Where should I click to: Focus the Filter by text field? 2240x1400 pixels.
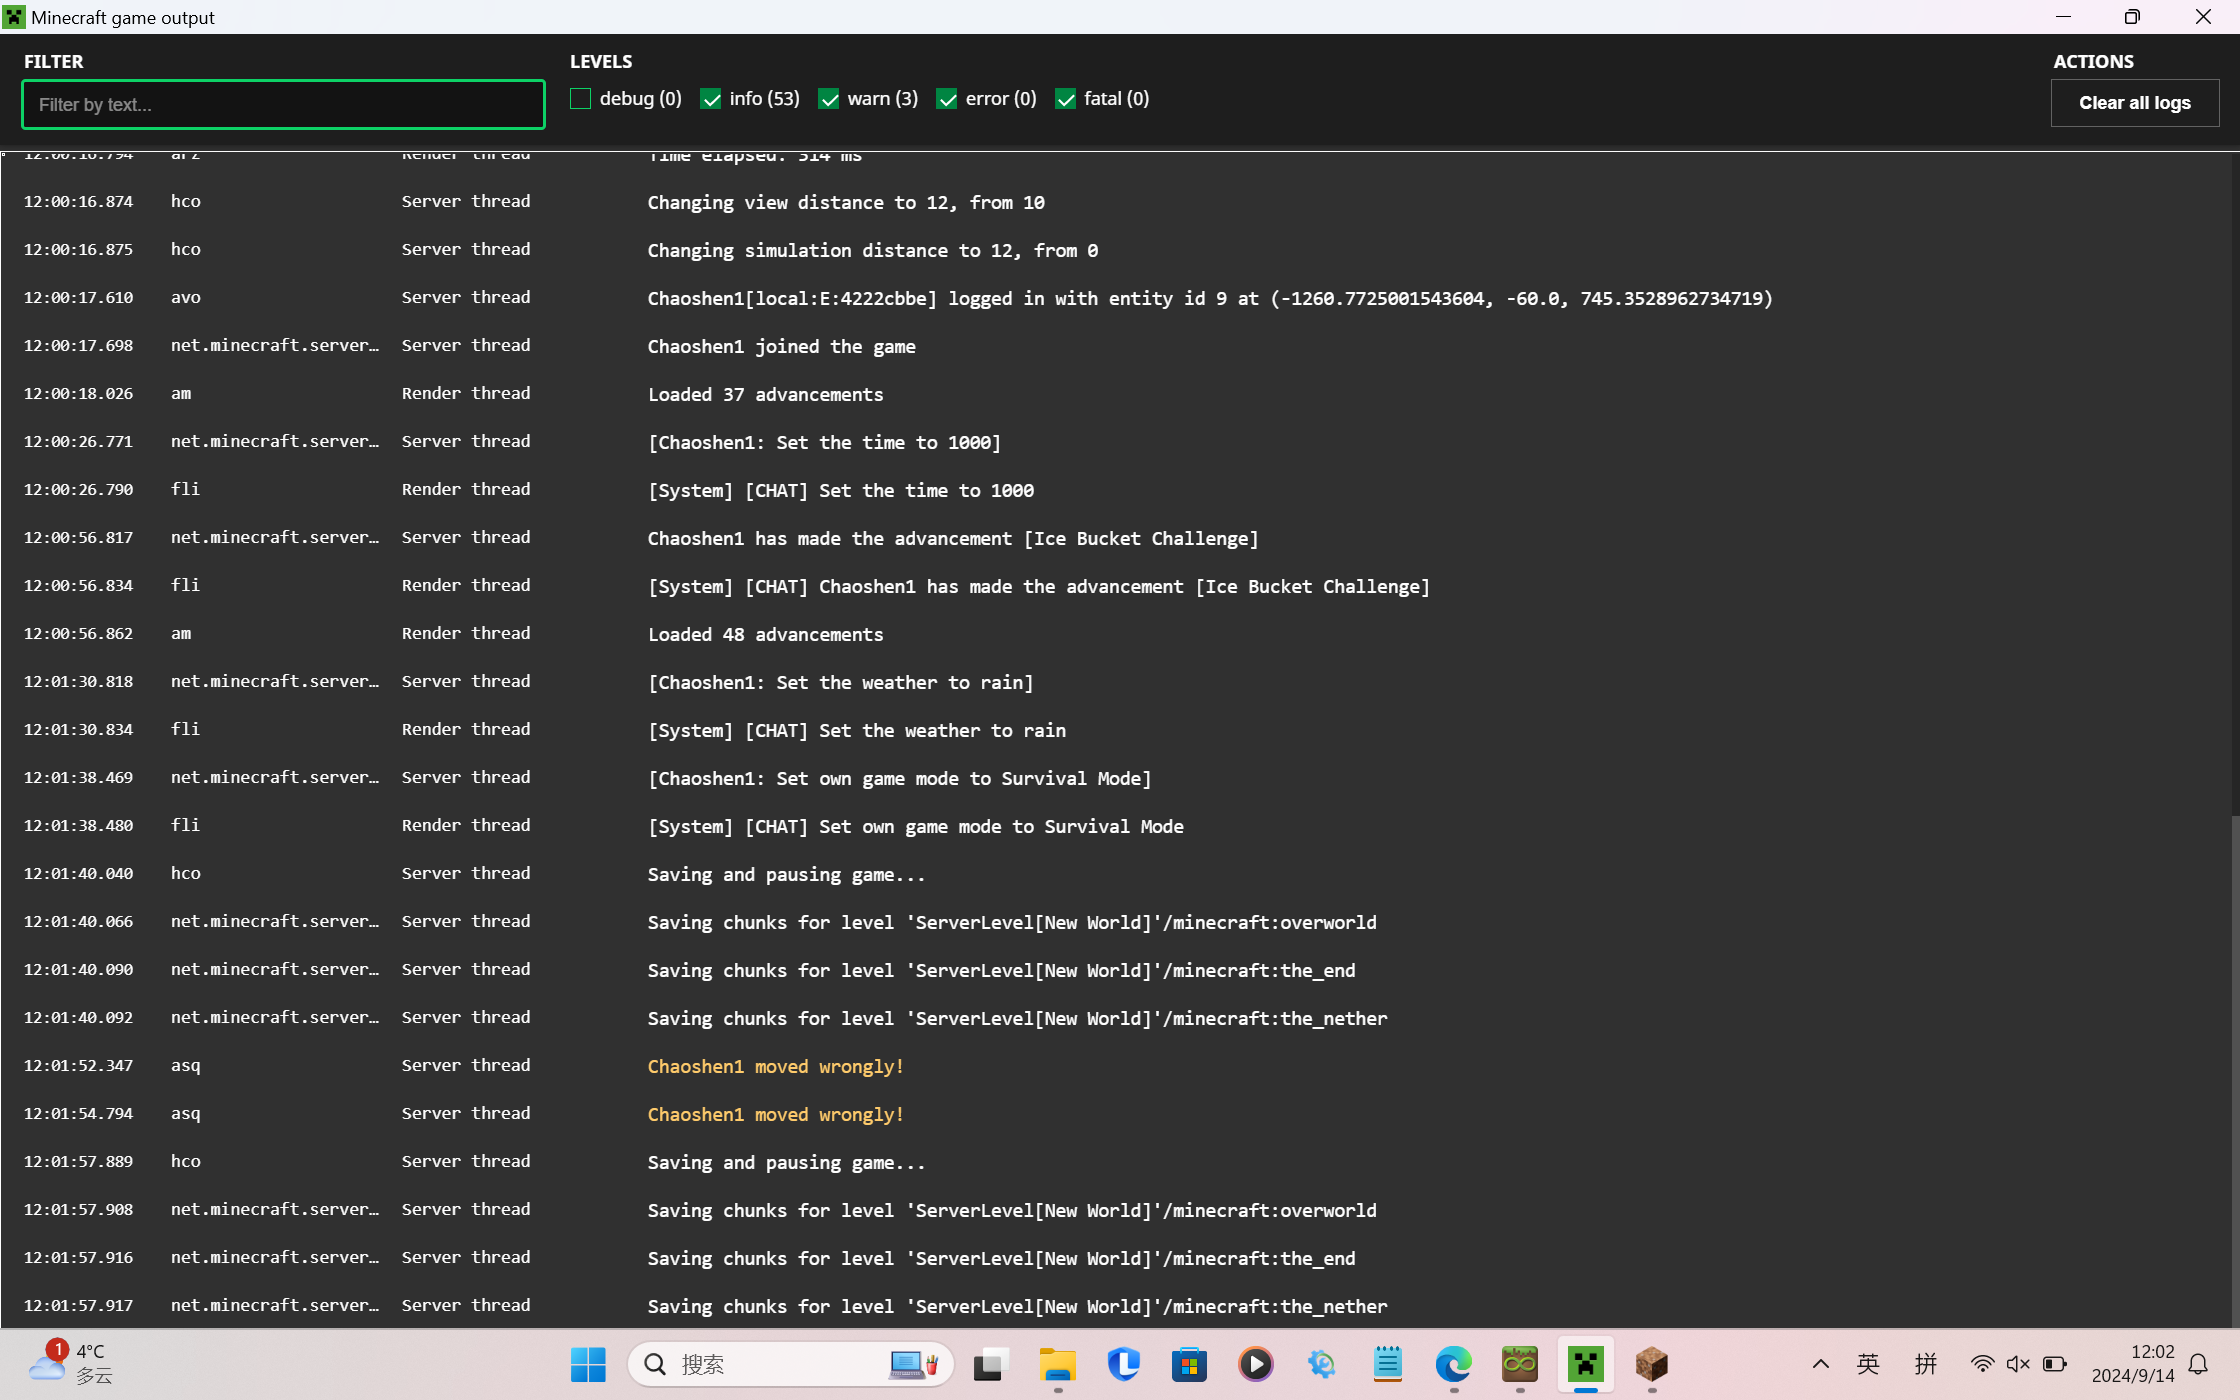coord(283,105)
